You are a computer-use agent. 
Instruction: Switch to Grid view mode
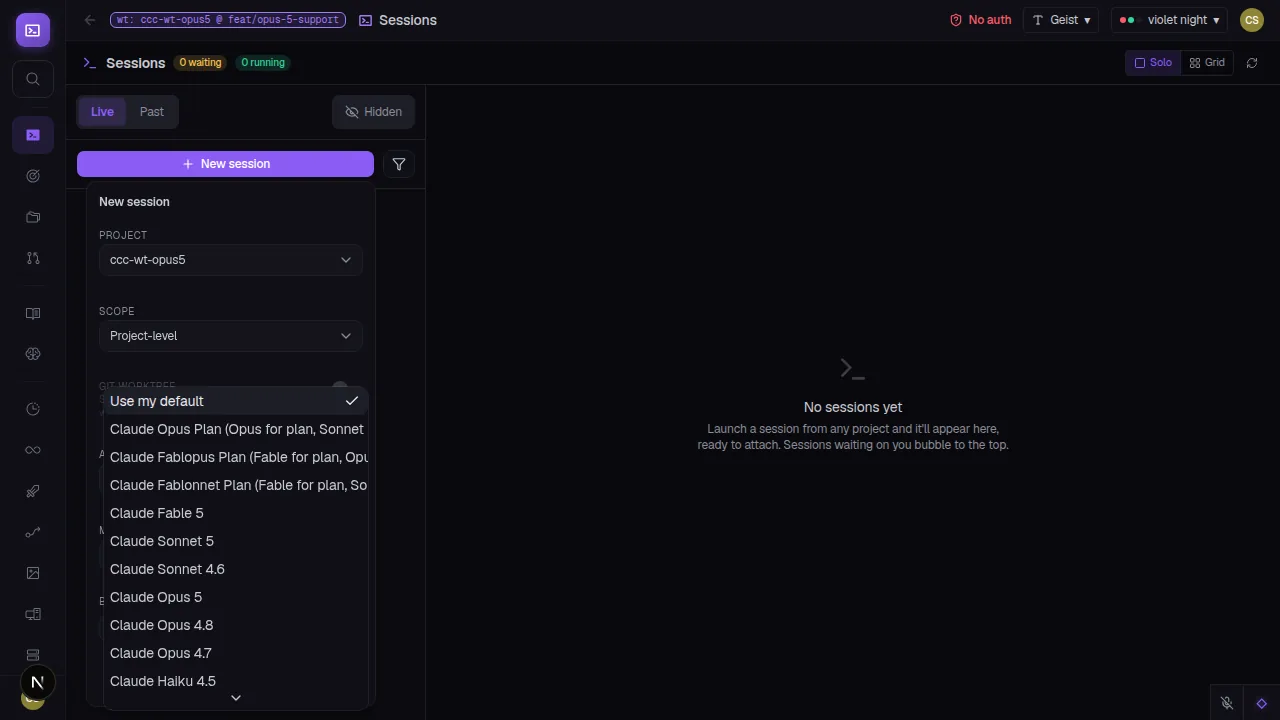1207,63
